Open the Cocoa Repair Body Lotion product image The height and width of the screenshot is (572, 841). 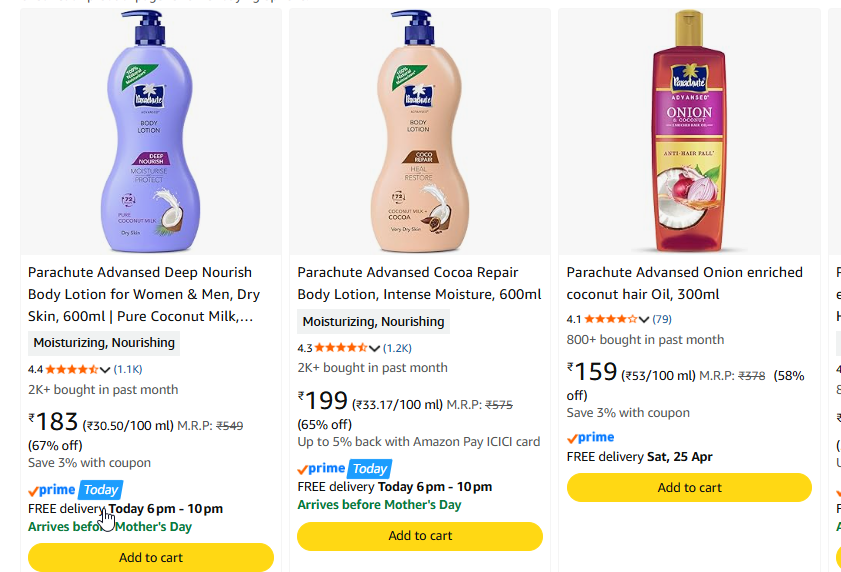pyautogui.click(x=419, y=130)
